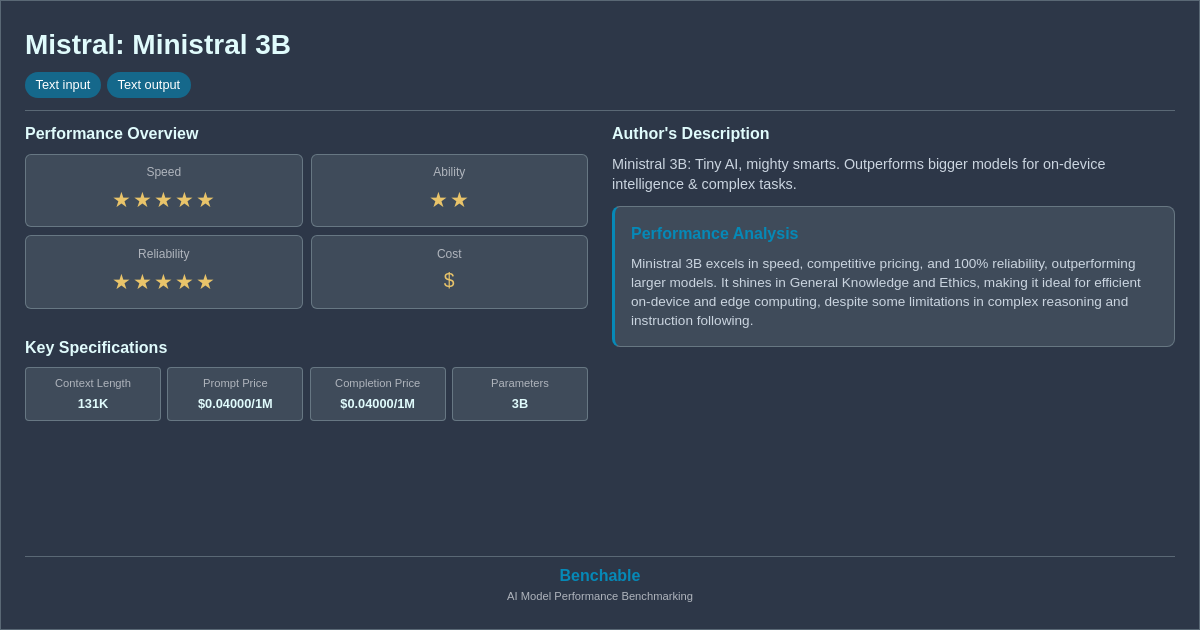Click the Mistral: Ministral 3B title

point(157,44)
